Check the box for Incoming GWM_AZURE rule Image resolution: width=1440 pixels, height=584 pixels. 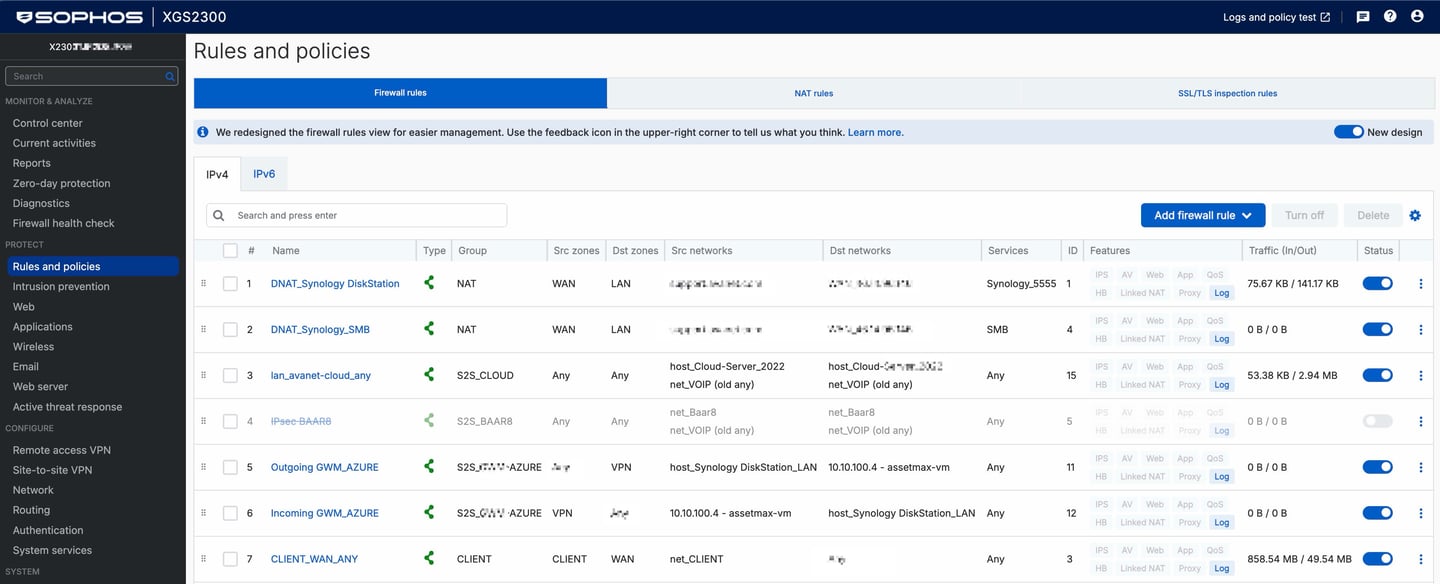pos(230,514)
